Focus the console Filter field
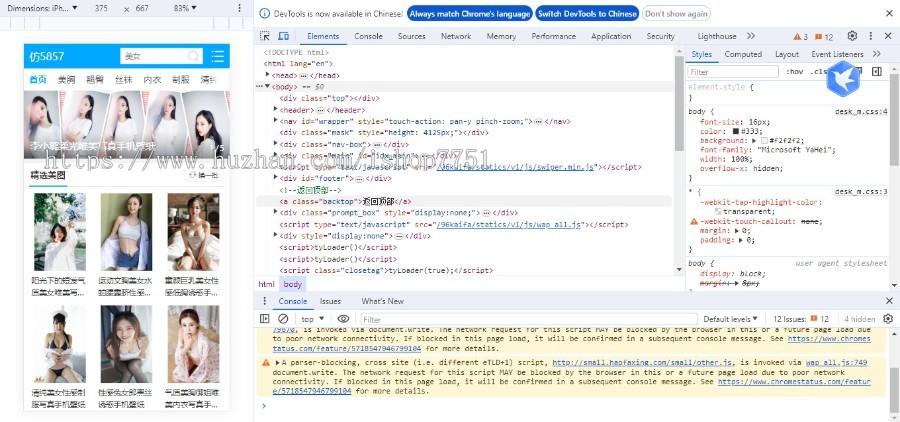This screenshot has width=900, height=422. 529,319
